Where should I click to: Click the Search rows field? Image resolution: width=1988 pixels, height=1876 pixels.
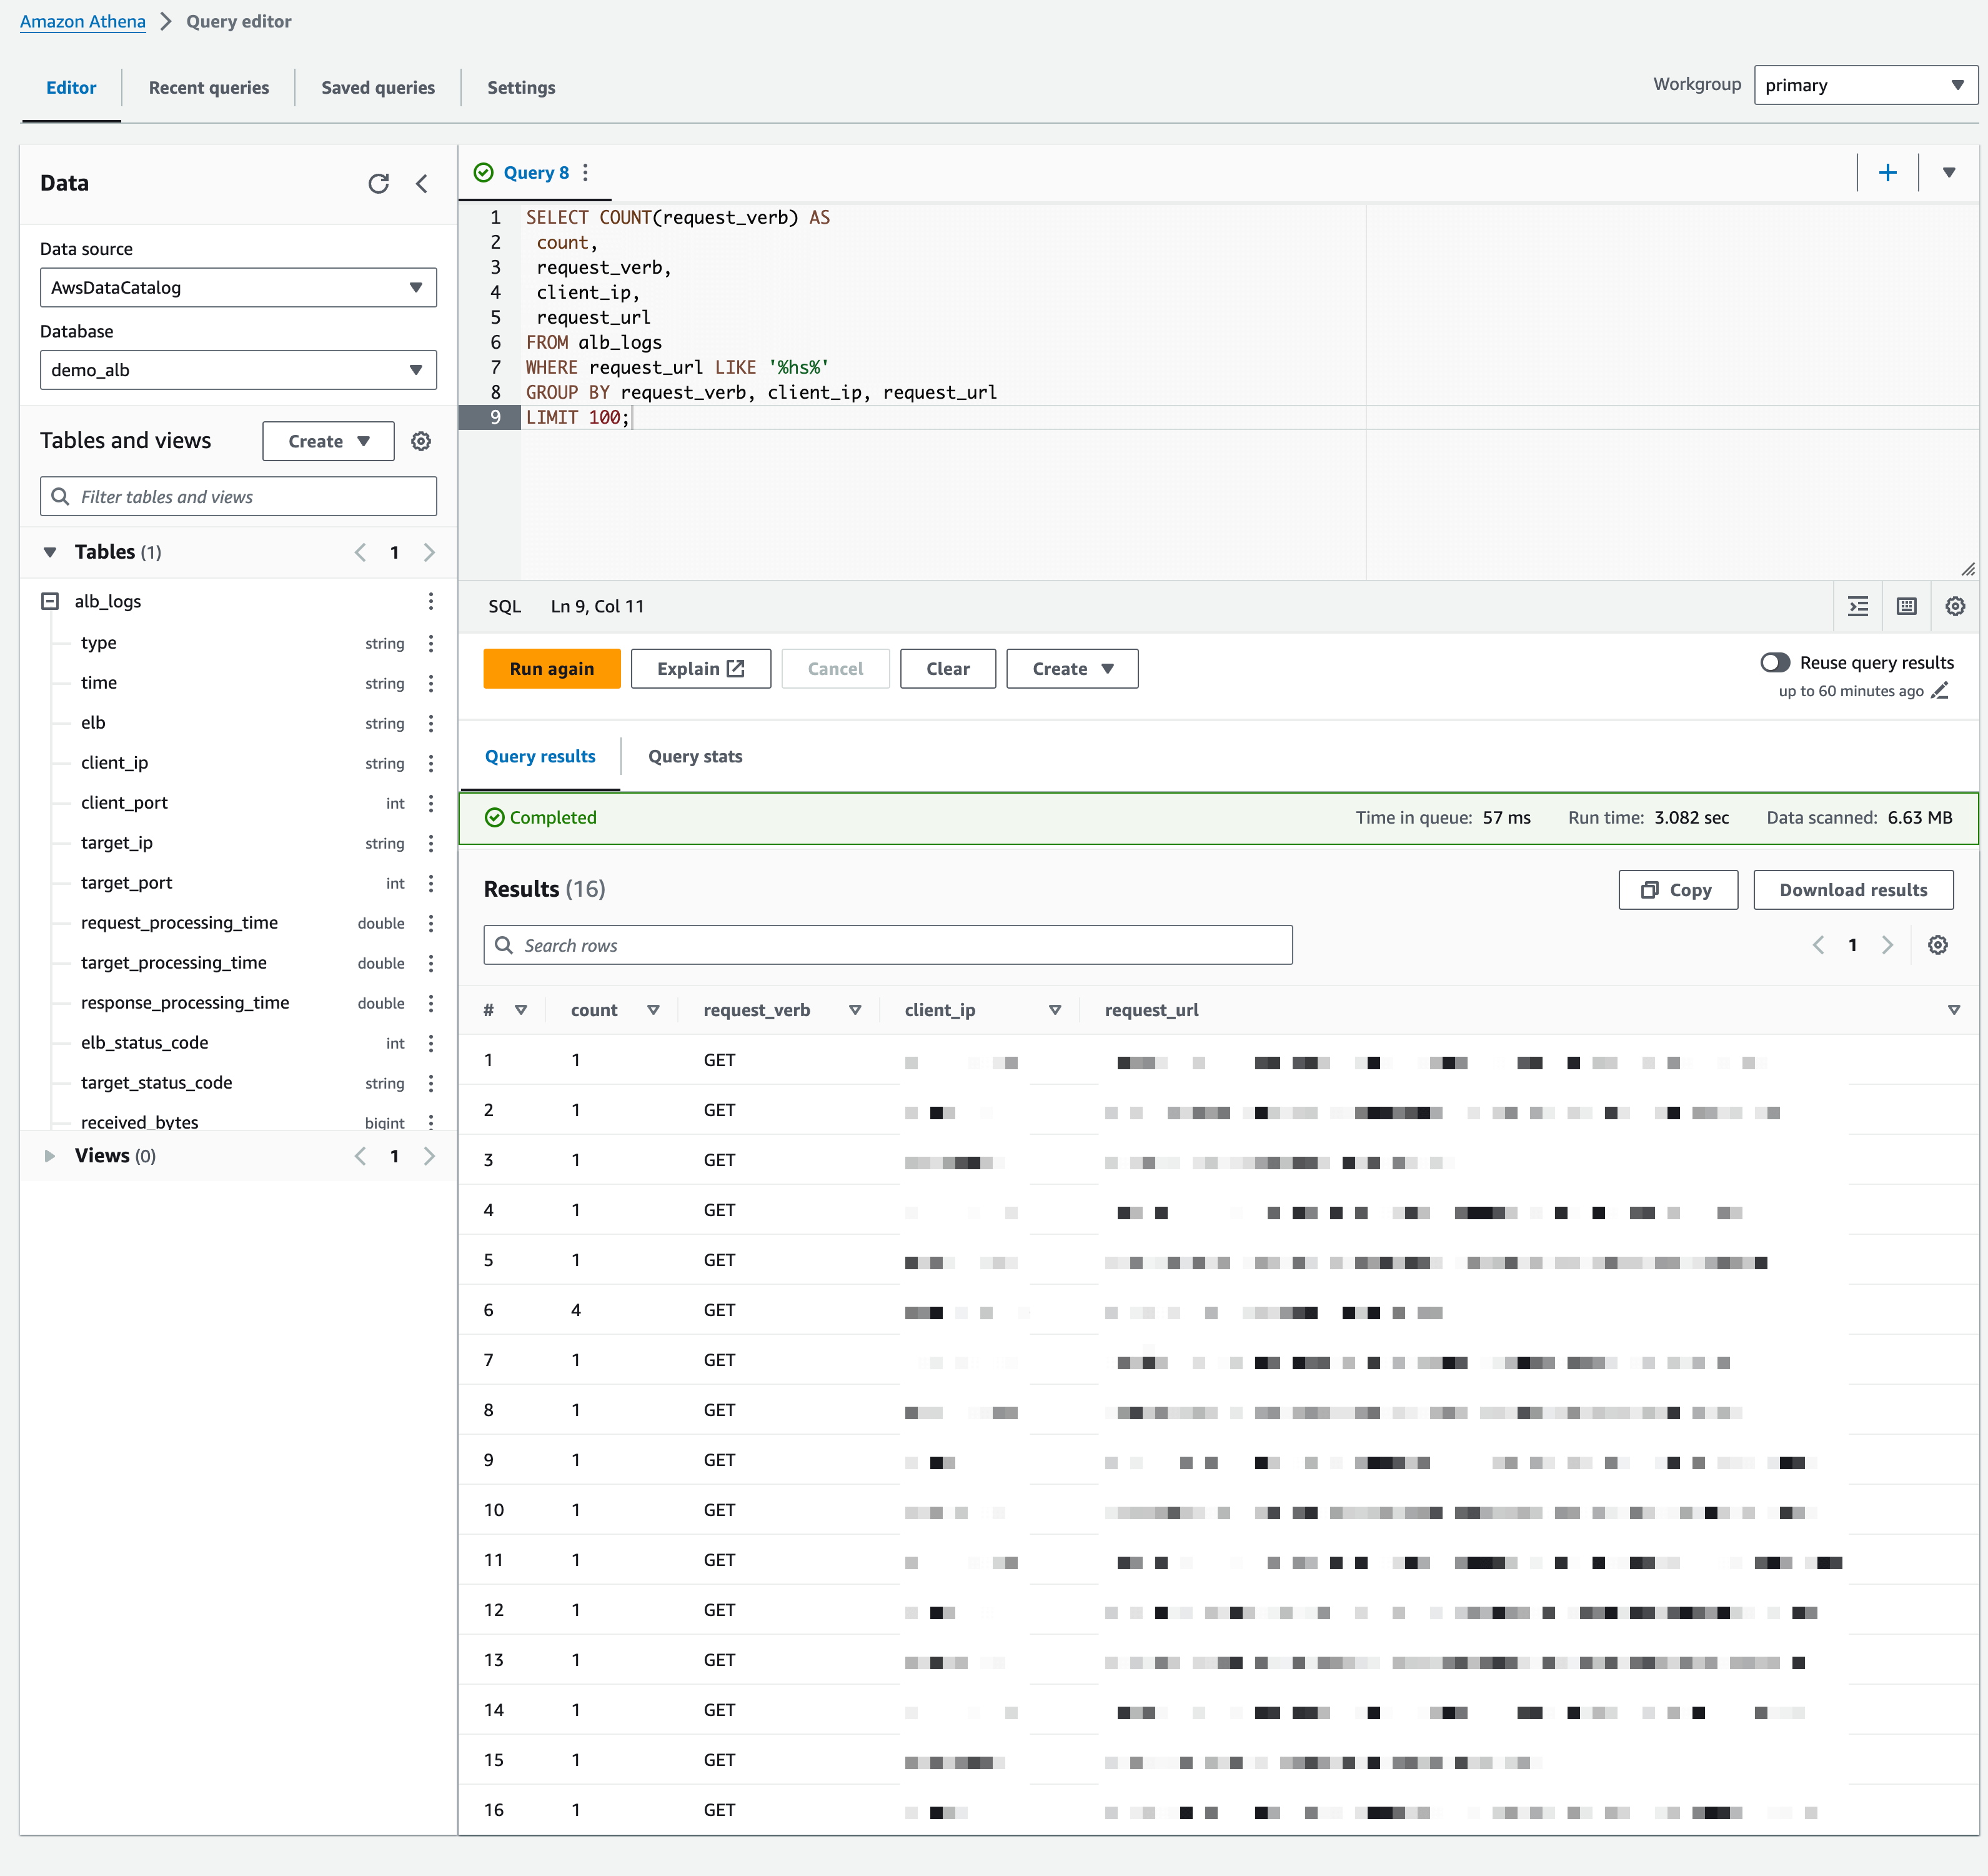pyautogui.click(x=888, y=945)
